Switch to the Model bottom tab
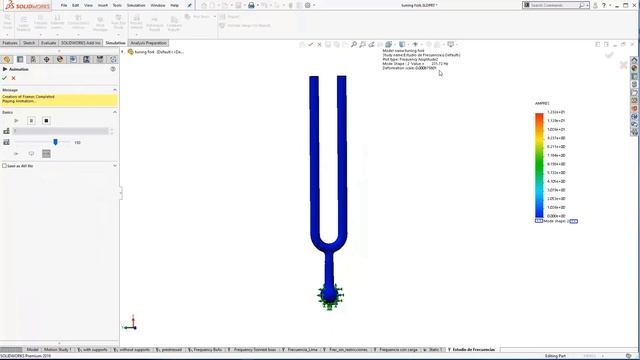The width and height of the screenshot is (640, 360). tap(32, 349)
